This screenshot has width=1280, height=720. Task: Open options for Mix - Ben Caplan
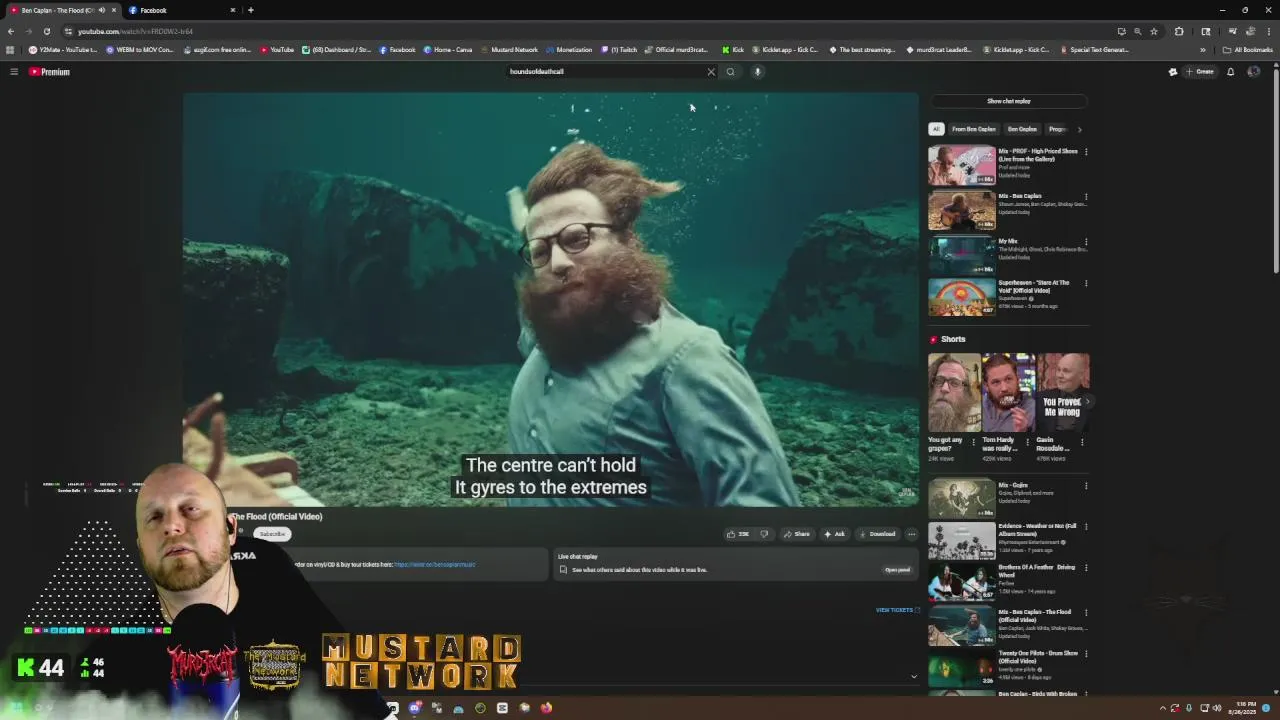pos(1086,197)
